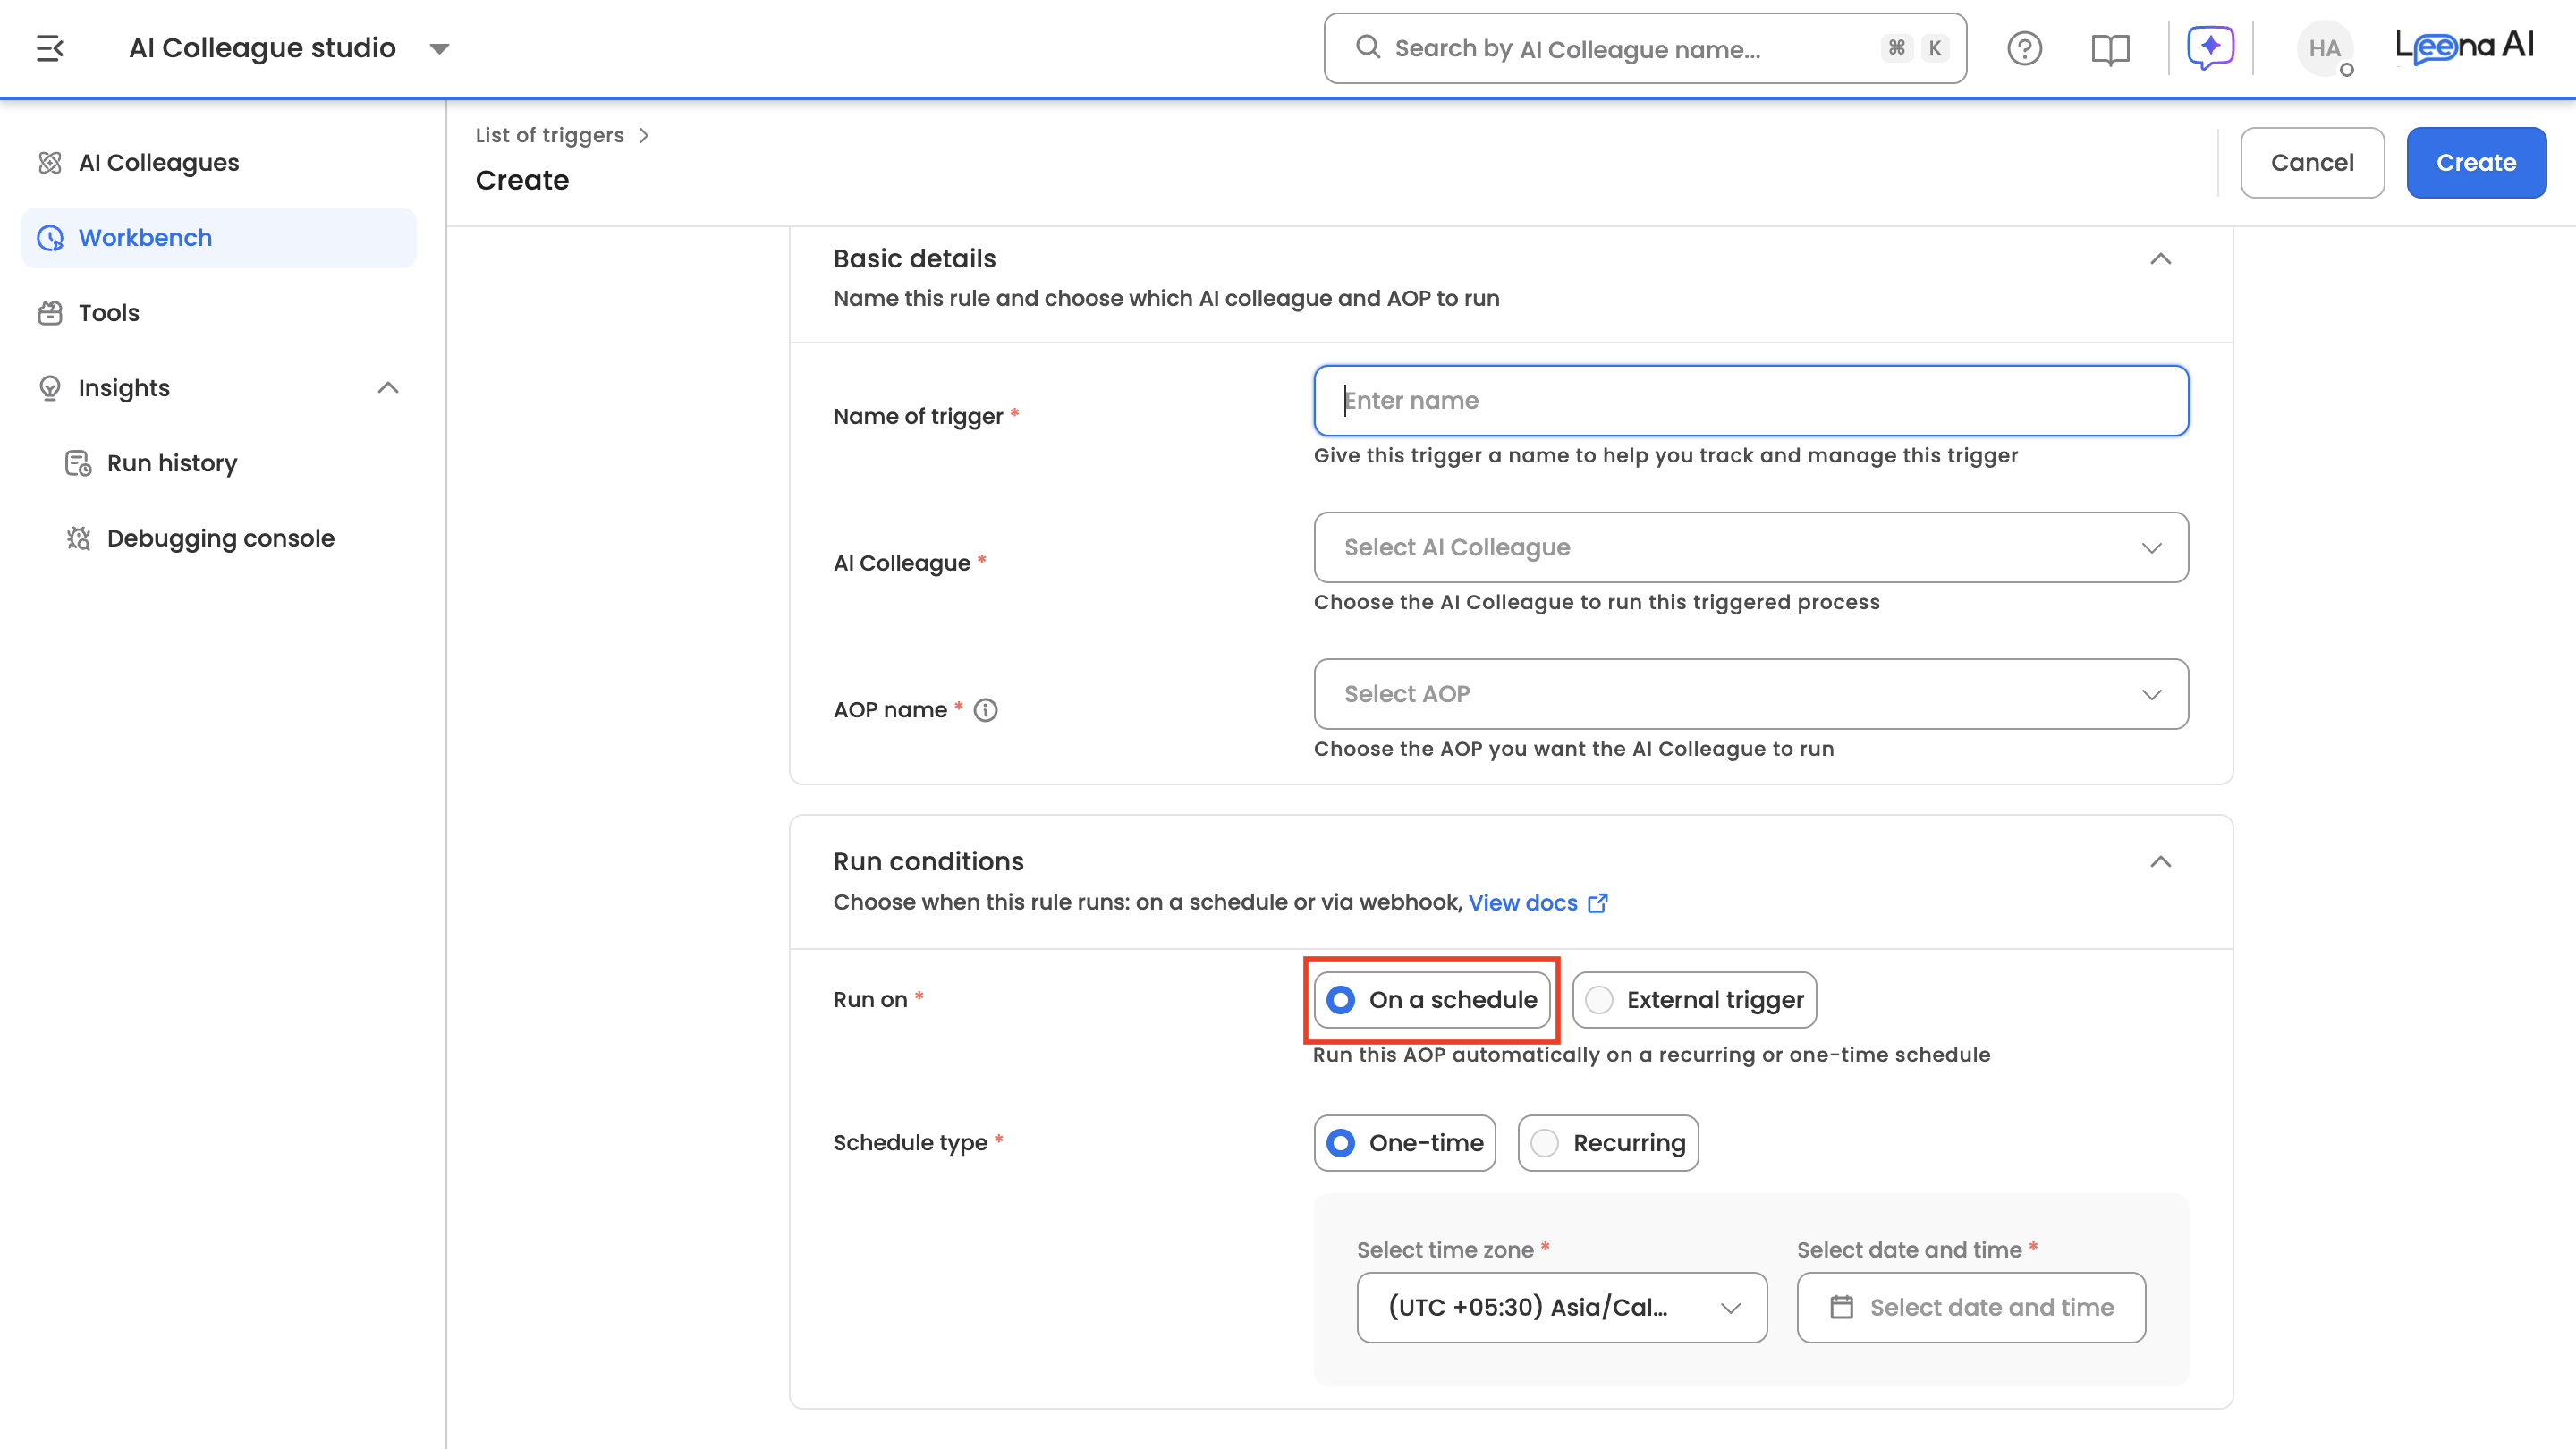Click the AI Colleagues sidebar icon

point(50,162)
